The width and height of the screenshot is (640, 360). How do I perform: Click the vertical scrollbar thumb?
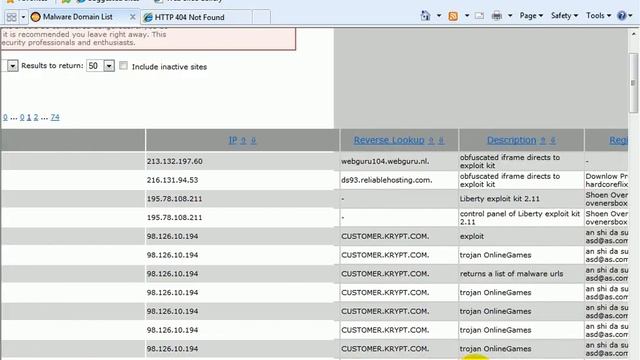point(633,83)
